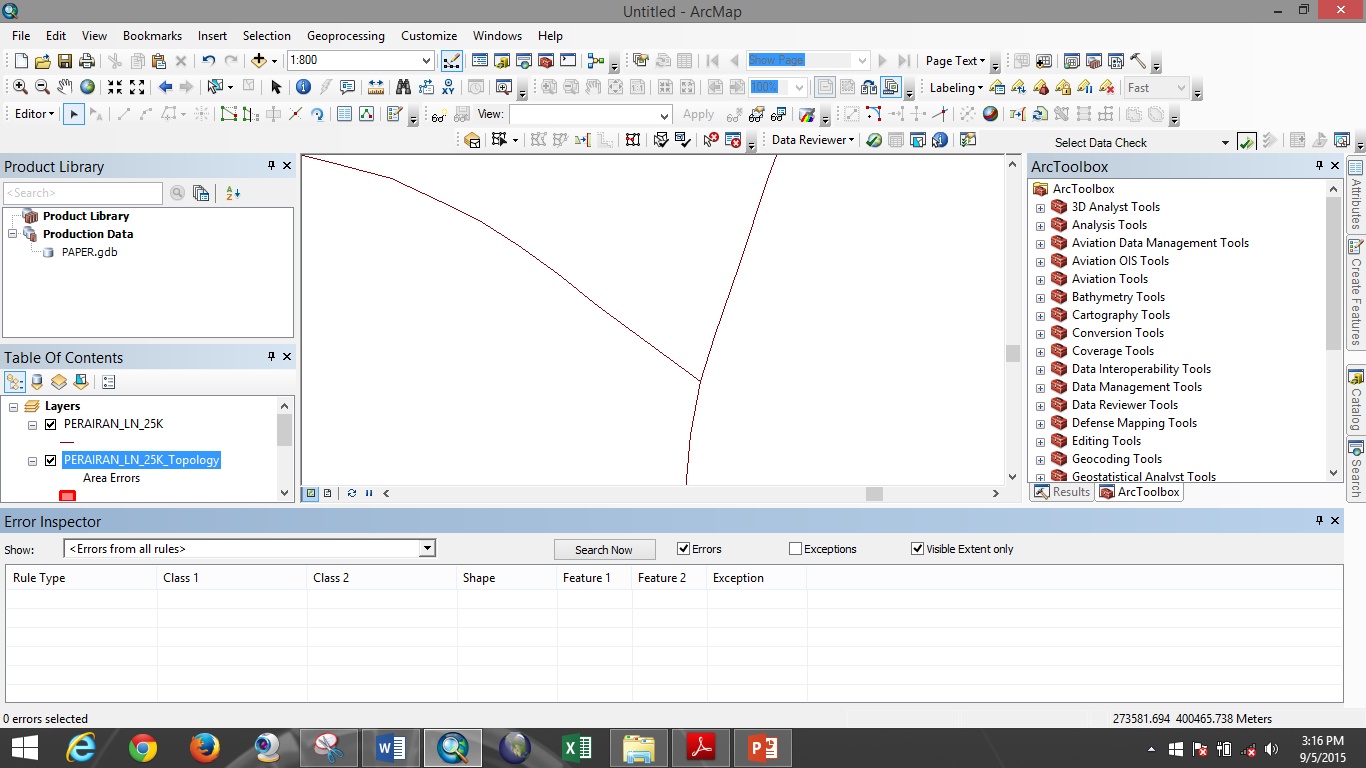Click the Search Now button

pos(604,549)
